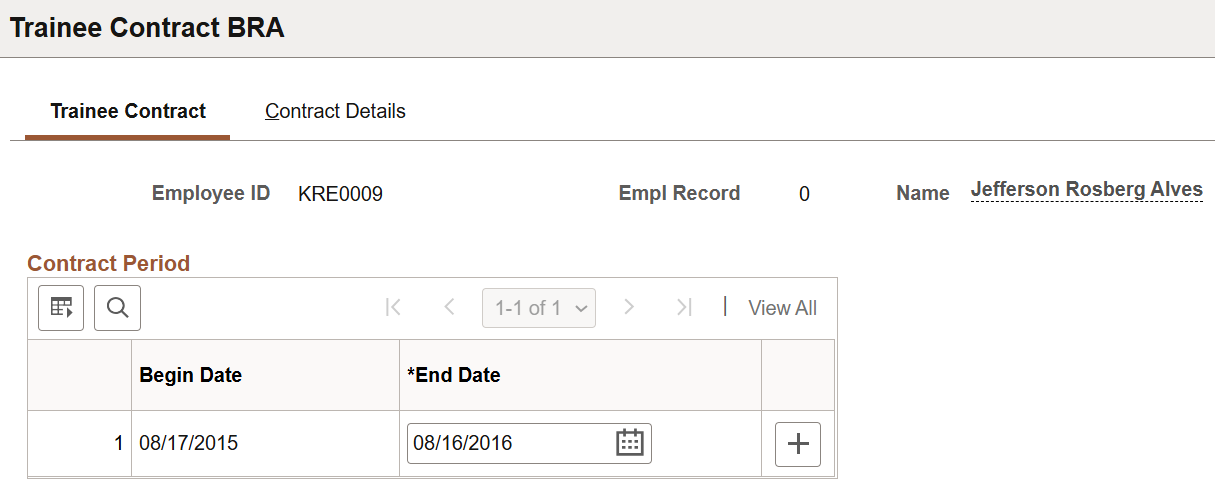Click the Employee ID value KRE0009
Screen dimensions: 1215x499
click(x=340, y=194)
